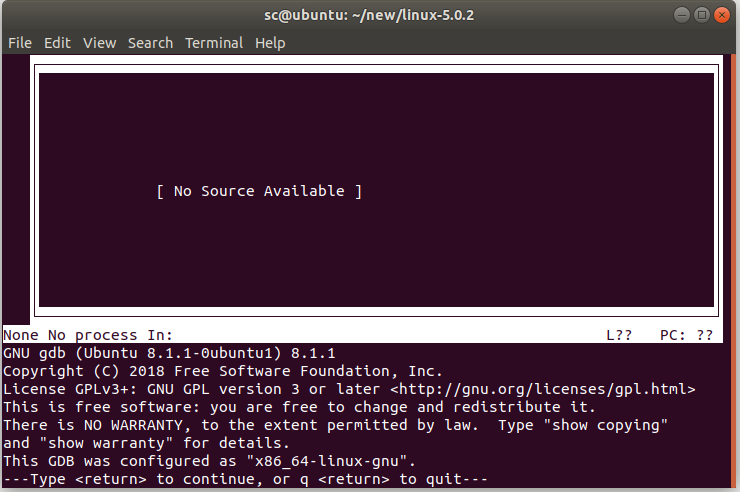Maximize the terminal window
This screenshot has height=492, width=740.
tap(702, 15)
